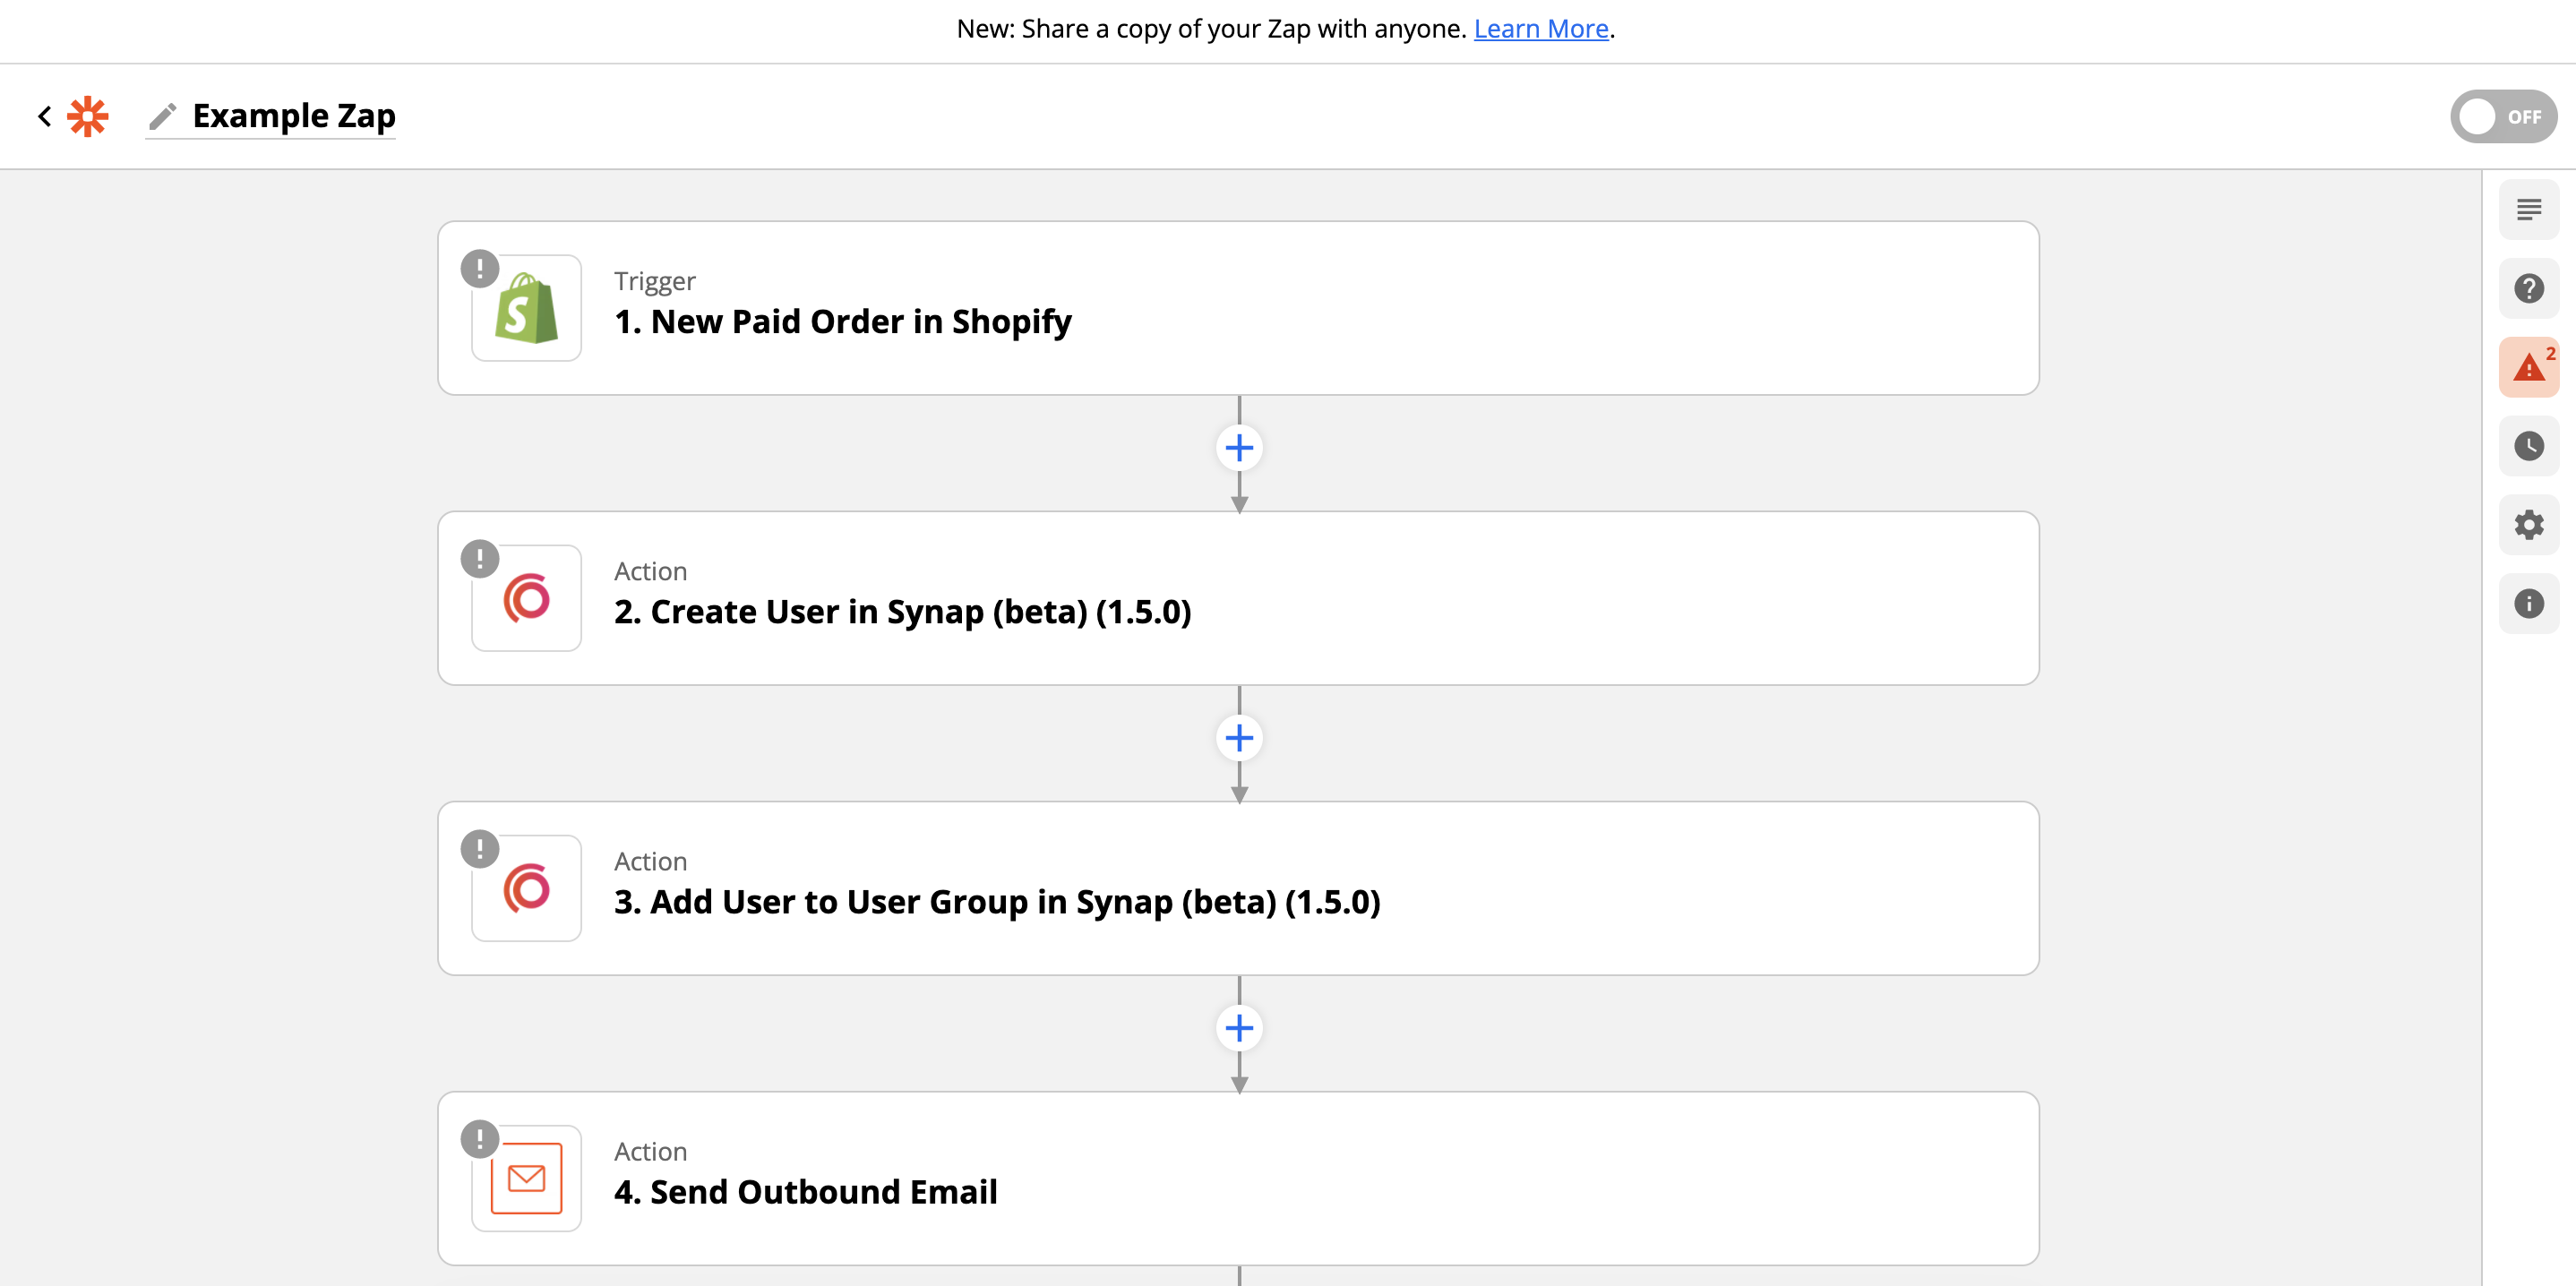Screen dimensions: 2576x1286
Task: Show the two errors warning triangle panel
Action: pyautogui.click(x=2529, y=367)
